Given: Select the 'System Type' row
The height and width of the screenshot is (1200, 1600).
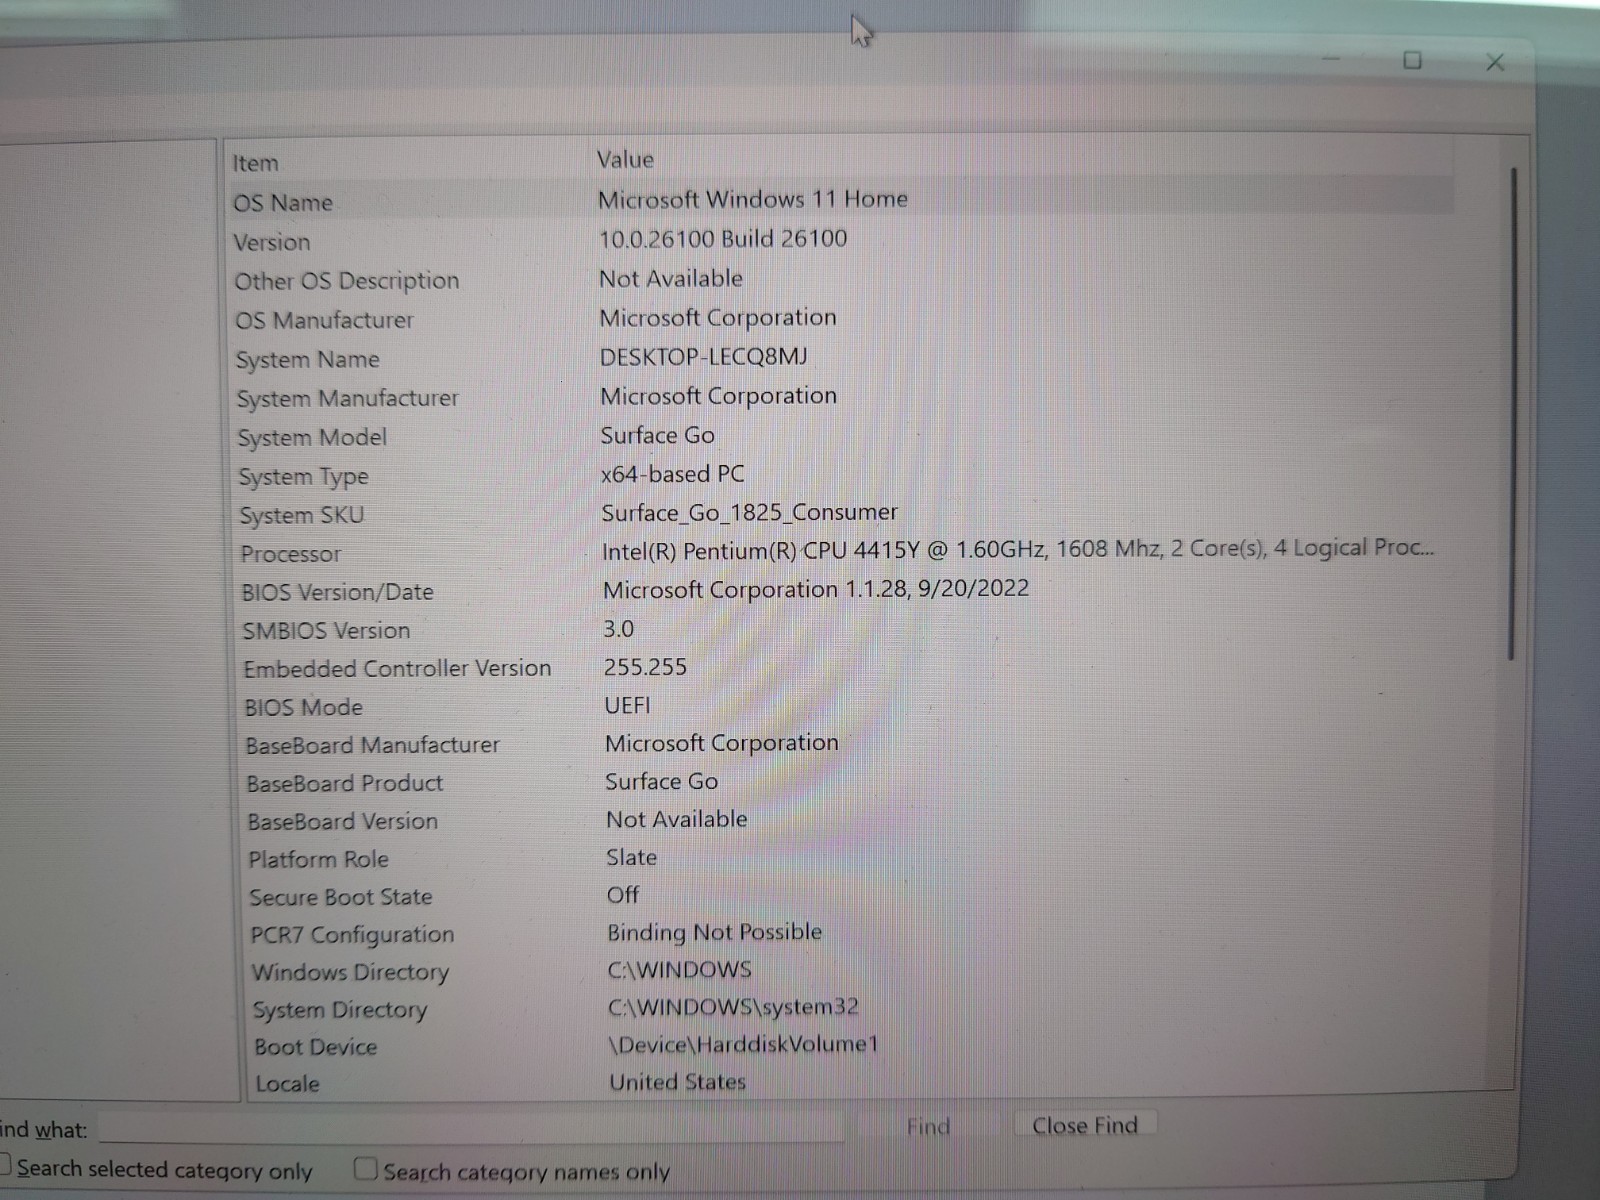Looking at the screenshot, I should 842,475.
